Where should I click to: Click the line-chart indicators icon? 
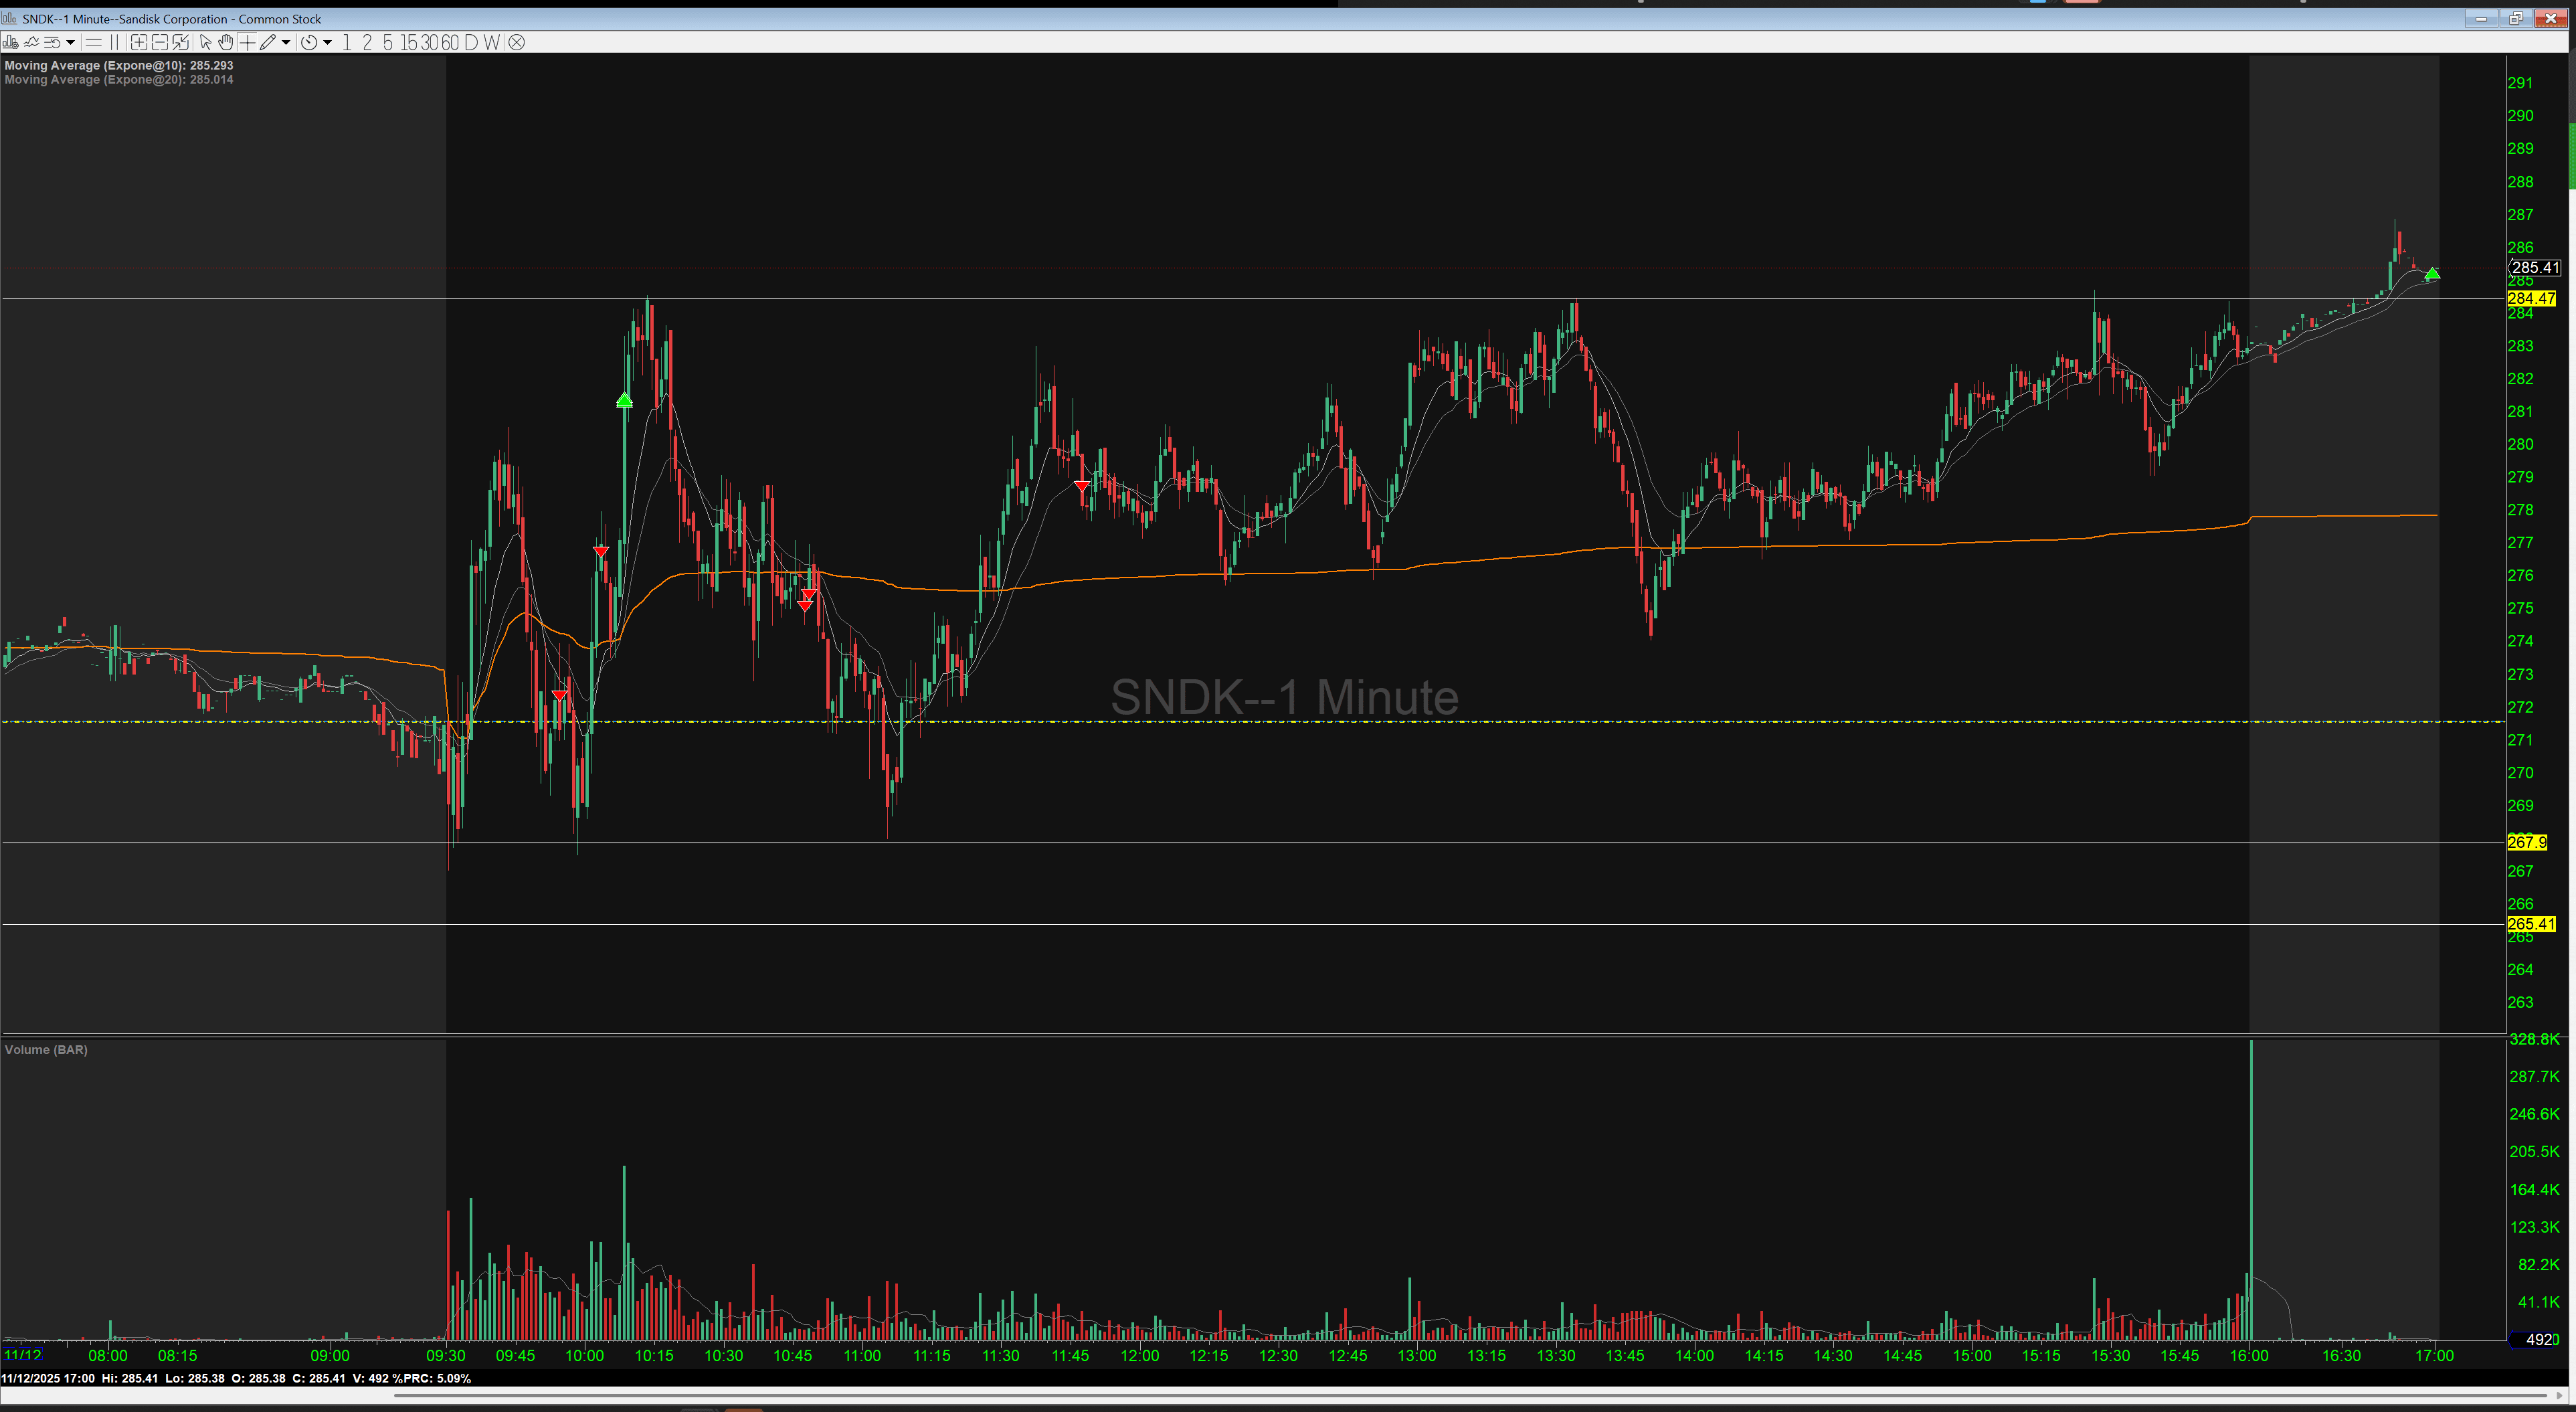pos(31,42)
